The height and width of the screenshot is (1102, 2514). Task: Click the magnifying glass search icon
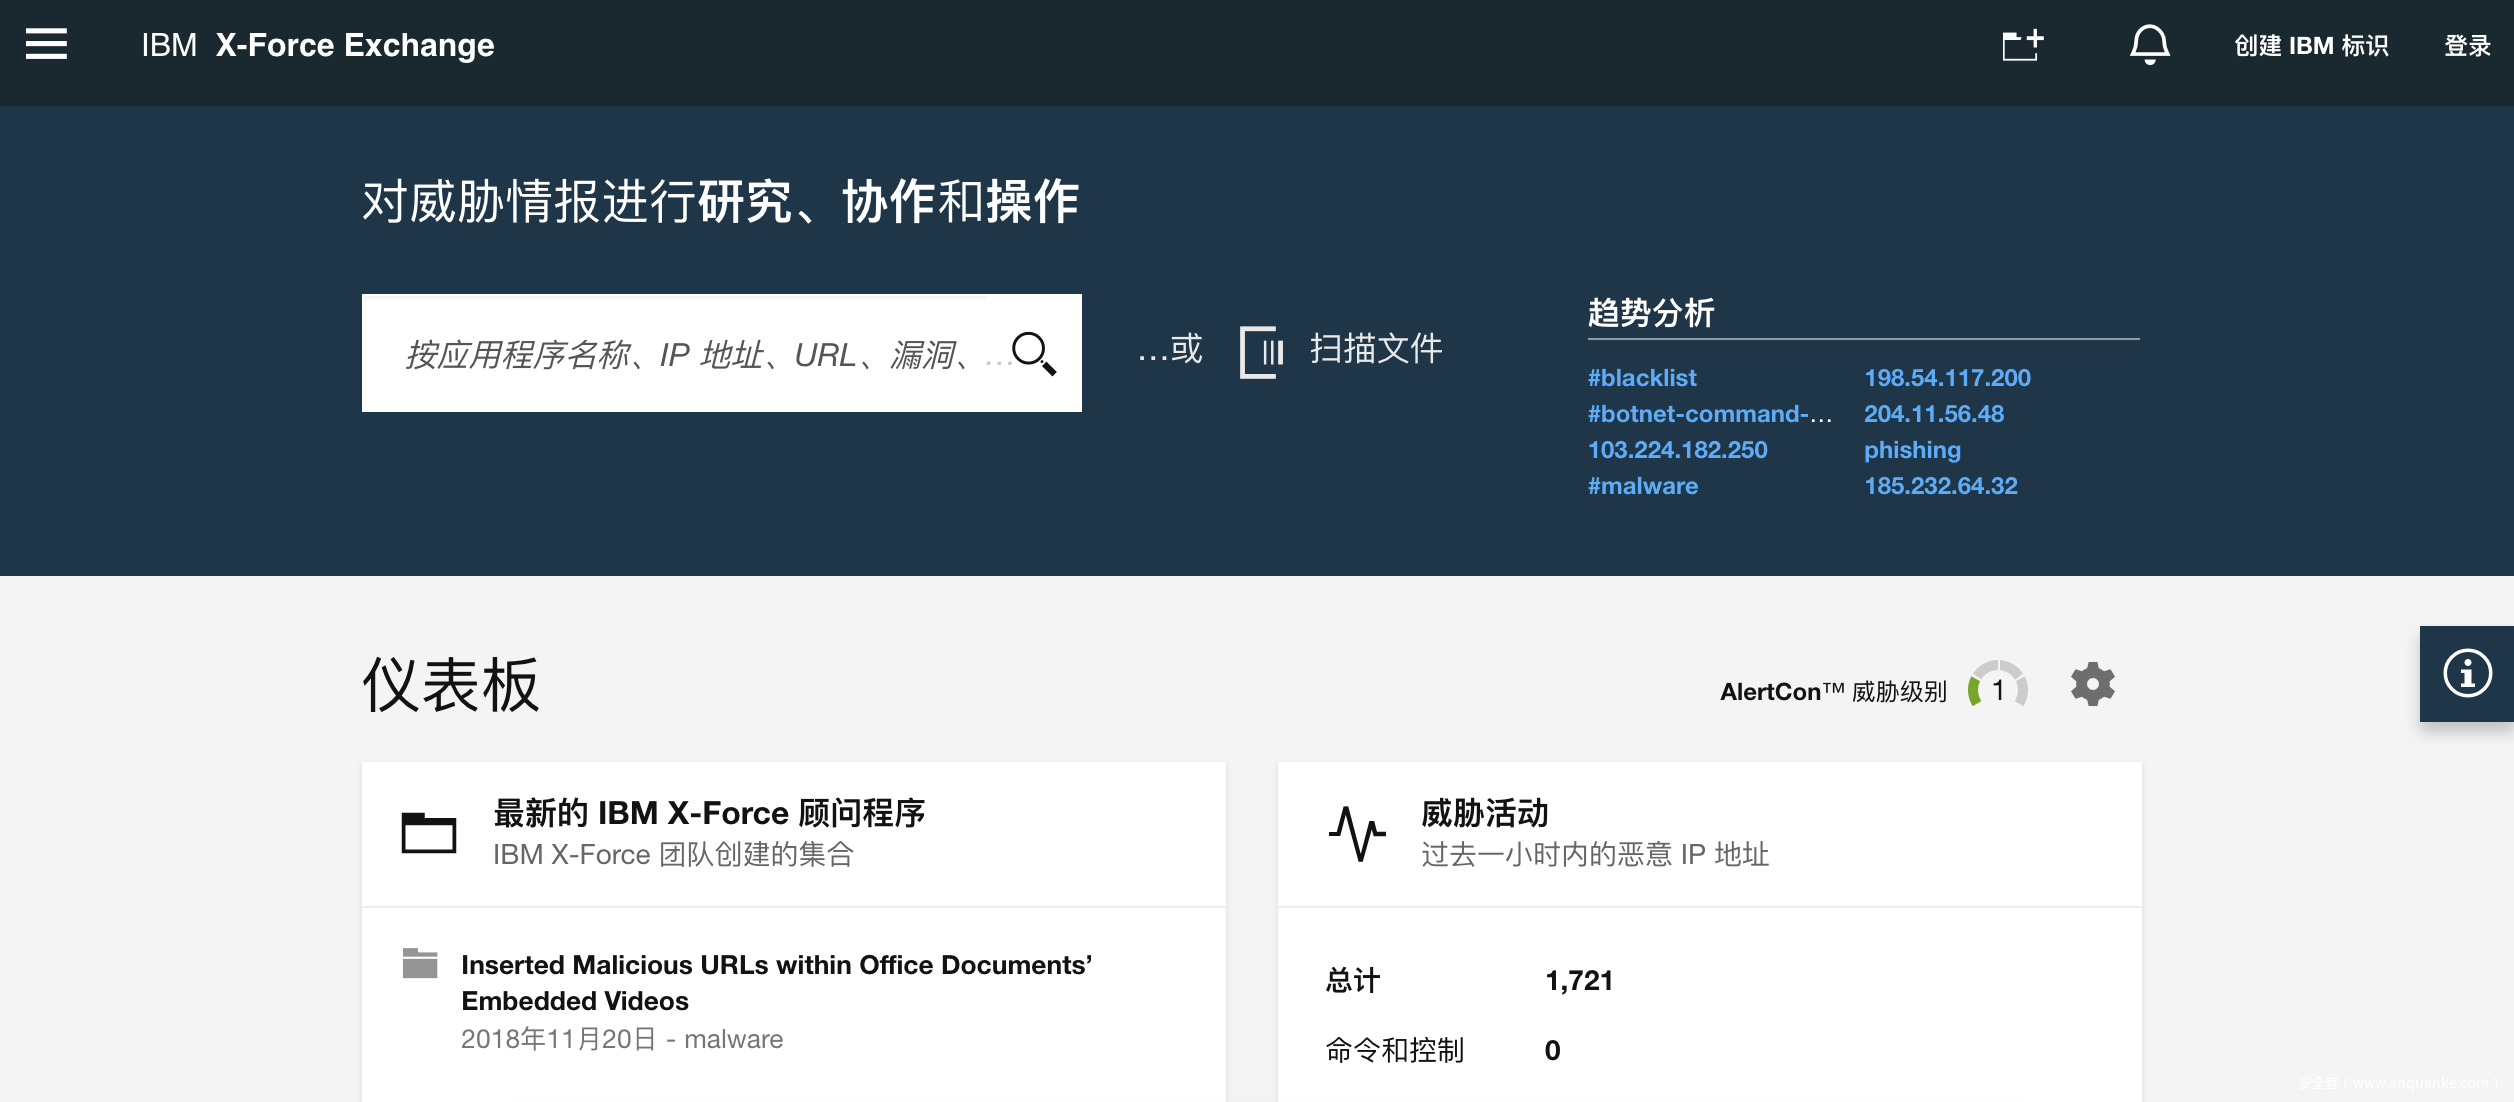click(x=1033, y=353)
